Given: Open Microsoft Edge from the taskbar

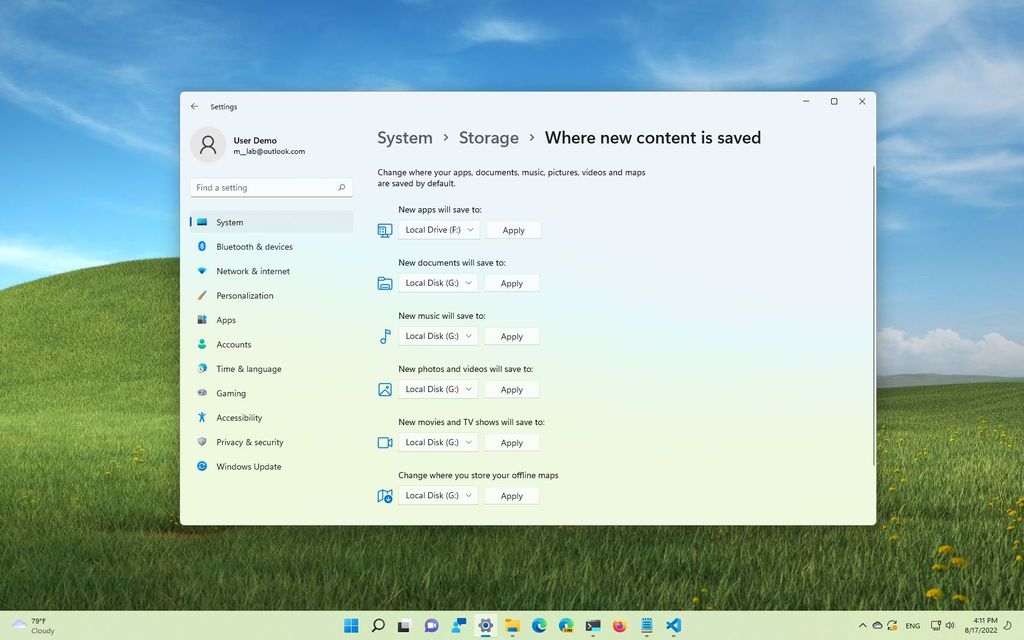Looking at the screenshot, I should [x=539, y=625].
